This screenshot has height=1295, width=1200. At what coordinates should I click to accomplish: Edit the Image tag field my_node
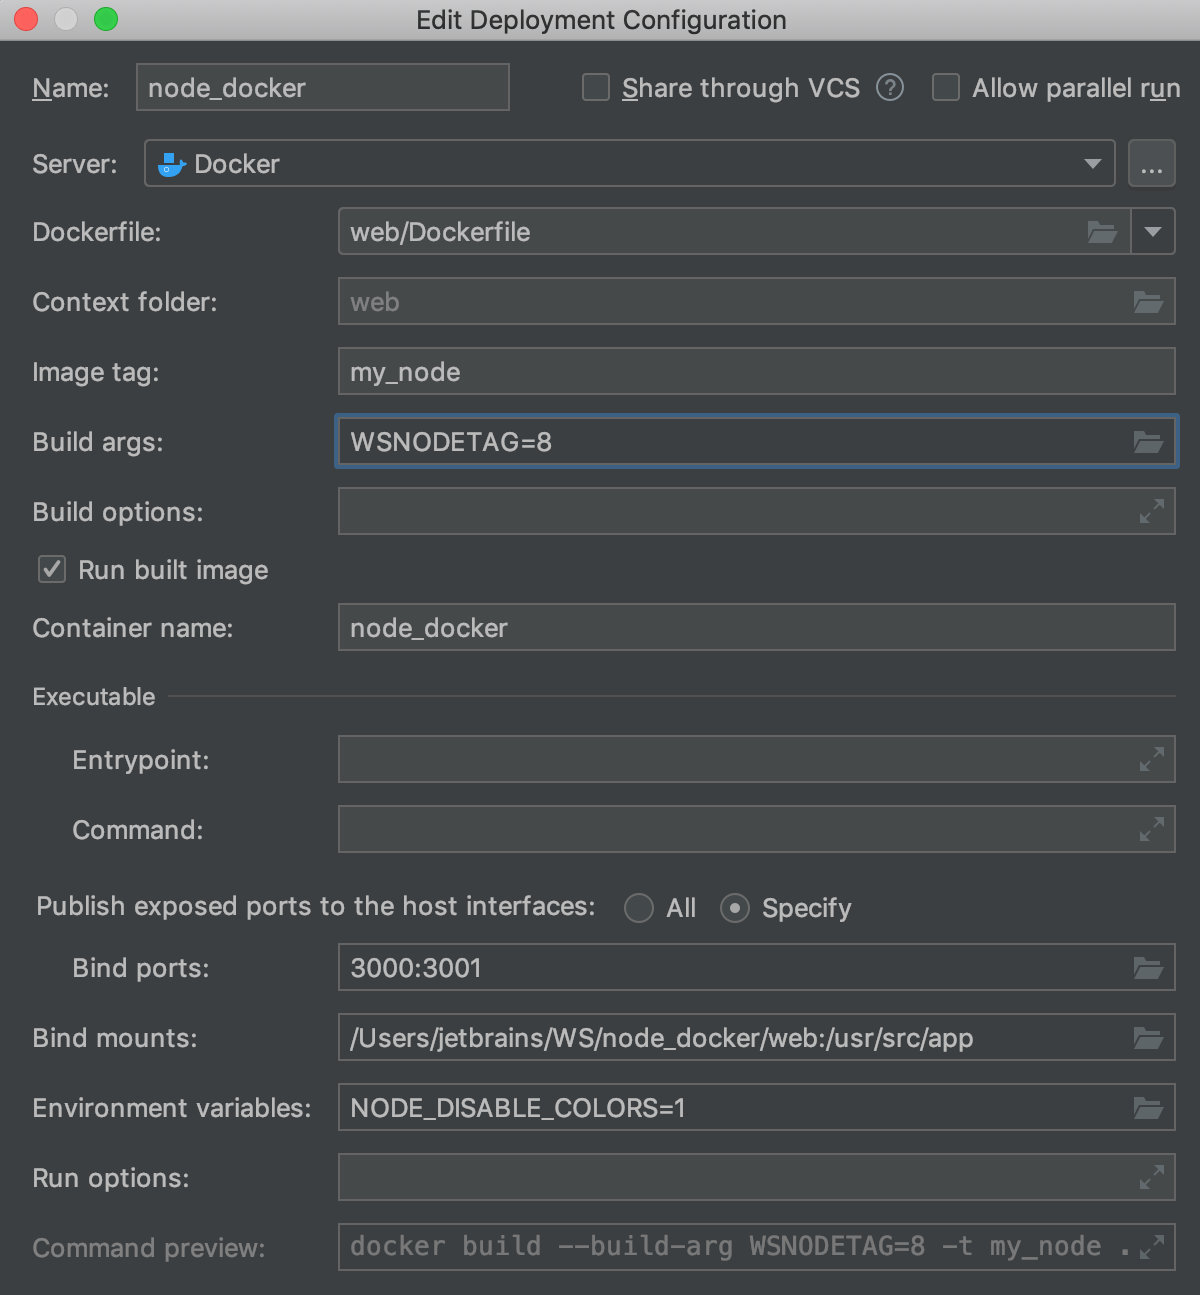(757, 372)
